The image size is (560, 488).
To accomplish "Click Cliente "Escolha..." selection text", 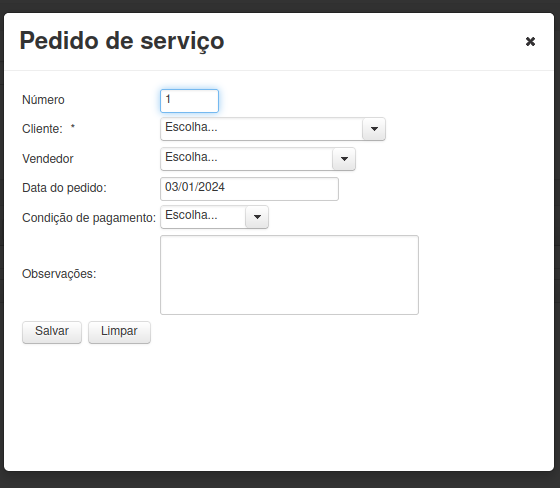I will click(191, 127).
